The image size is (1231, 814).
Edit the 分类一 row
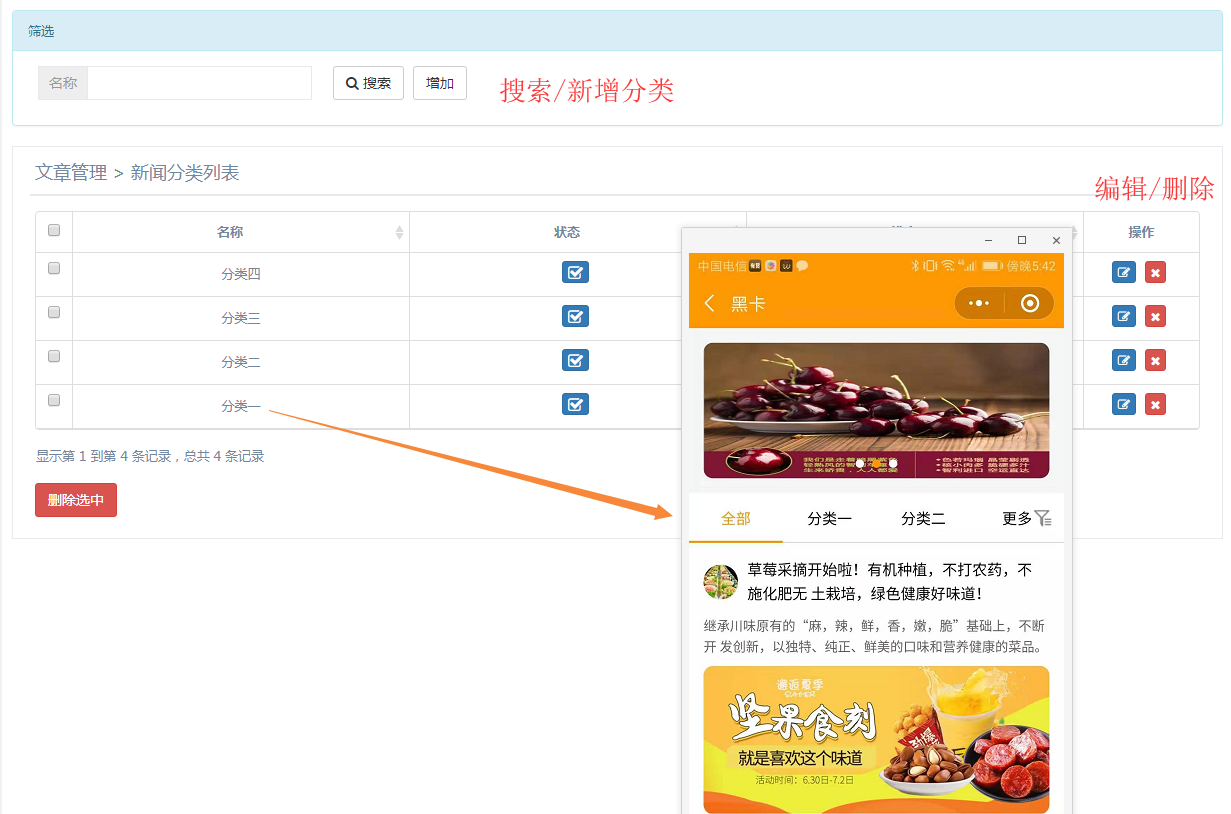point(1124,405)
